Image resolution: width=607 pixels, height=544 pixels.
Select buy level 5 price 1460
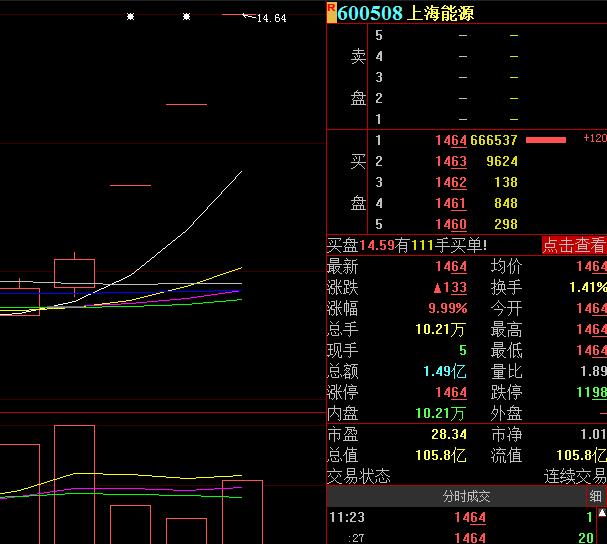450,225
